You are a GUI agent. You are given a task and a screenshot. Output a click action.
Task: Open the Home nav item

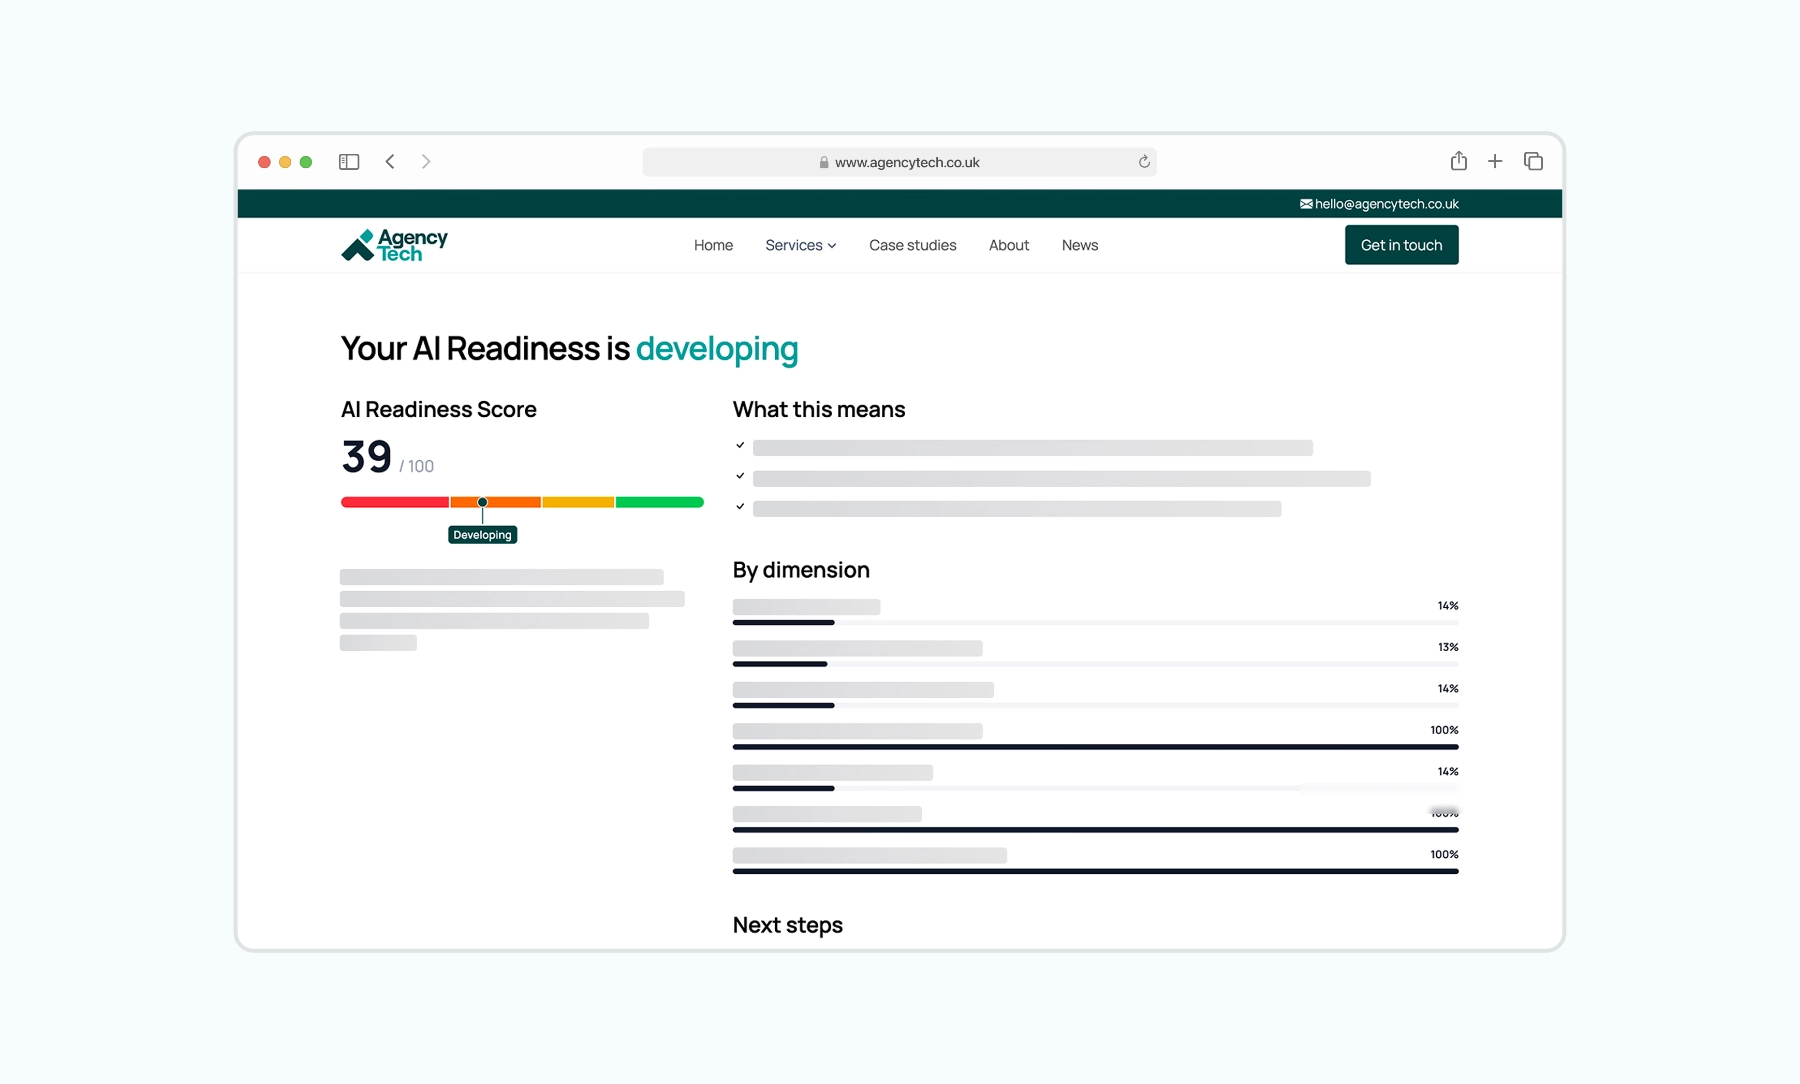(713, 245)
